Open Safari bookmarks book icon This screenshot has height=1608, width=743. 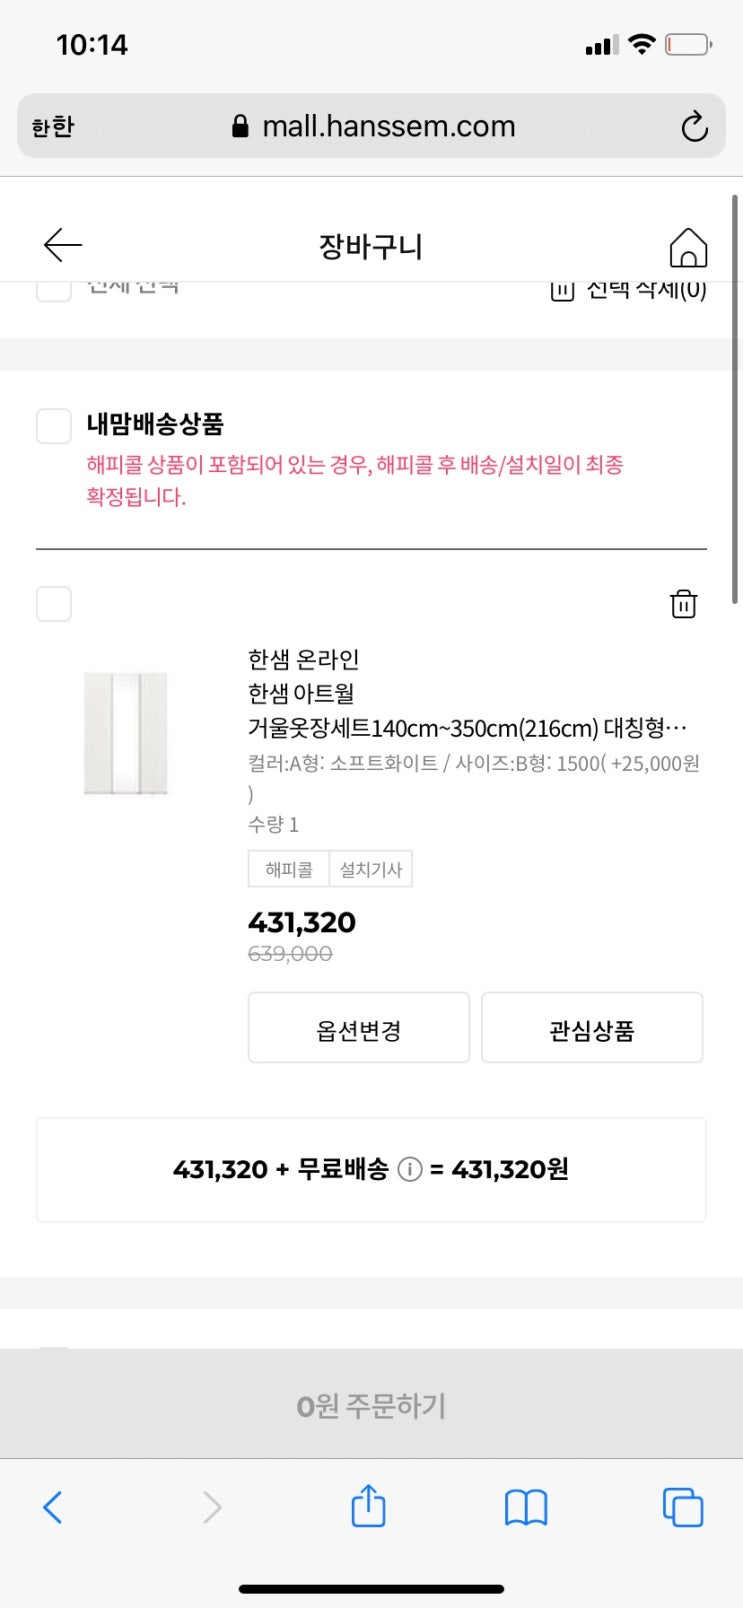click(x=526, y=1507)
